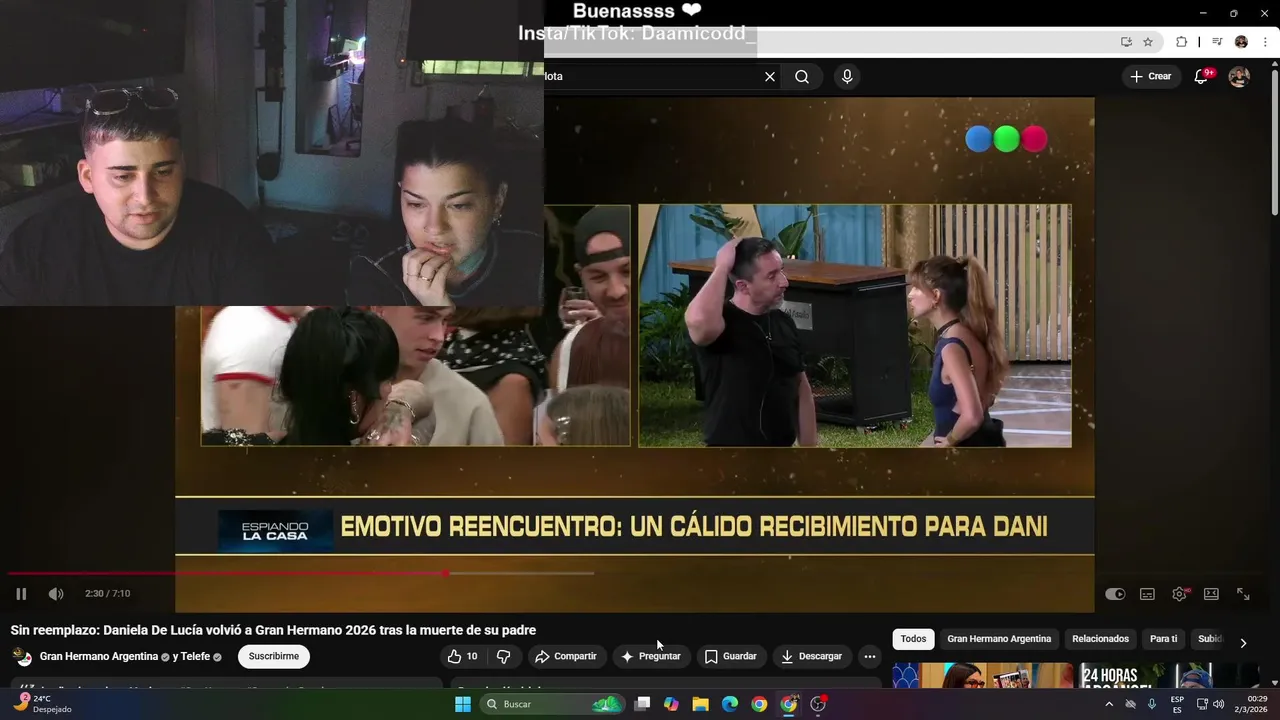Open Microsoft Edge from the taskbar
This screenshot has width=1280, height=720.
(730, 704)
